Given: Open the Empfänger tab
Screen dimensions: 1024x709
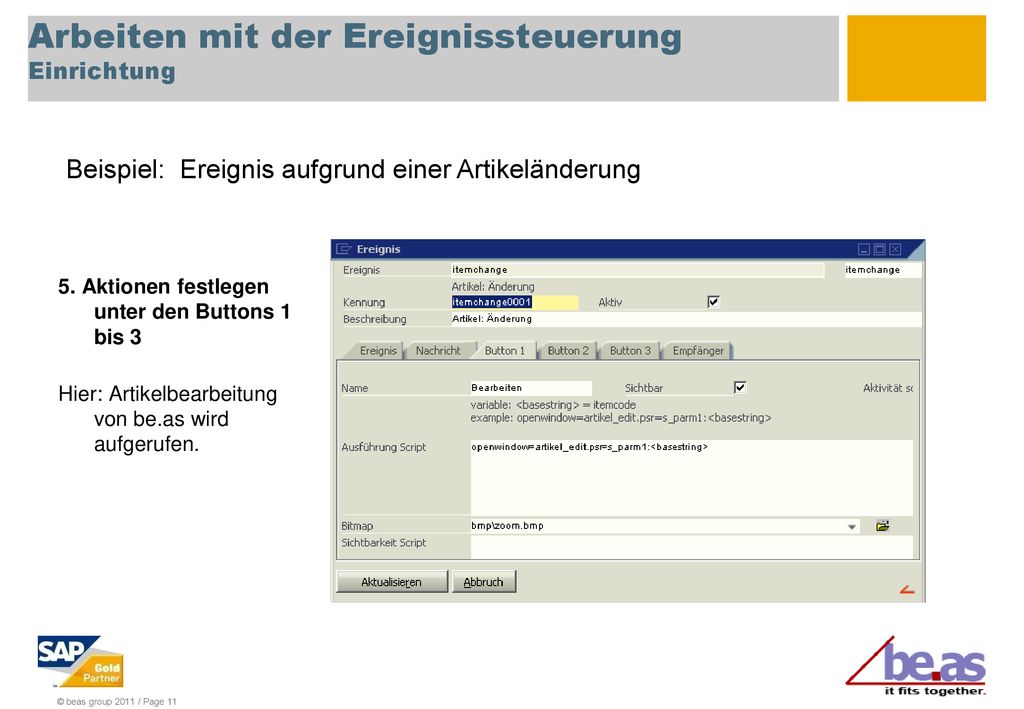Looking at the screenshot, I should point(698,351).
